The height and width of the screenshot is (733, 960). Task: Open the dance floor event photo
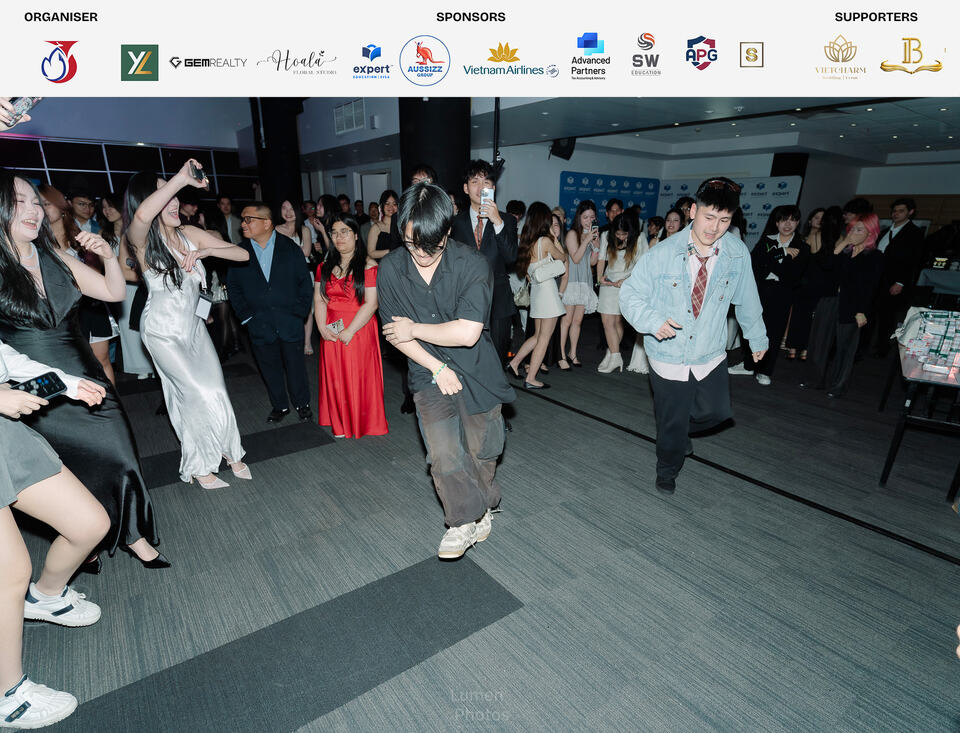click(480, 415)
